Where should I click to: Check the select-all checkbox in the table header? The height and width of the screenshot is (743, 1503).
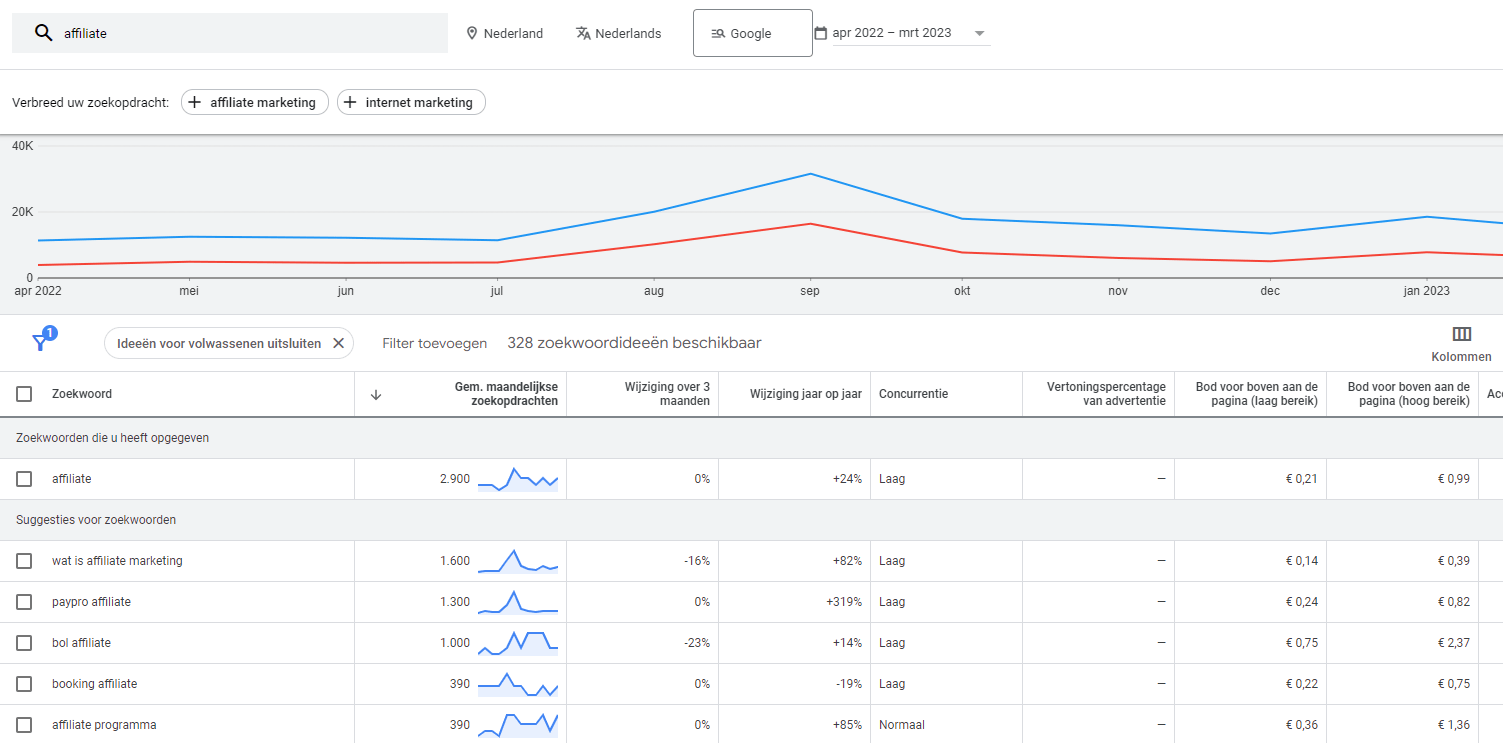(x=23, y=393)
